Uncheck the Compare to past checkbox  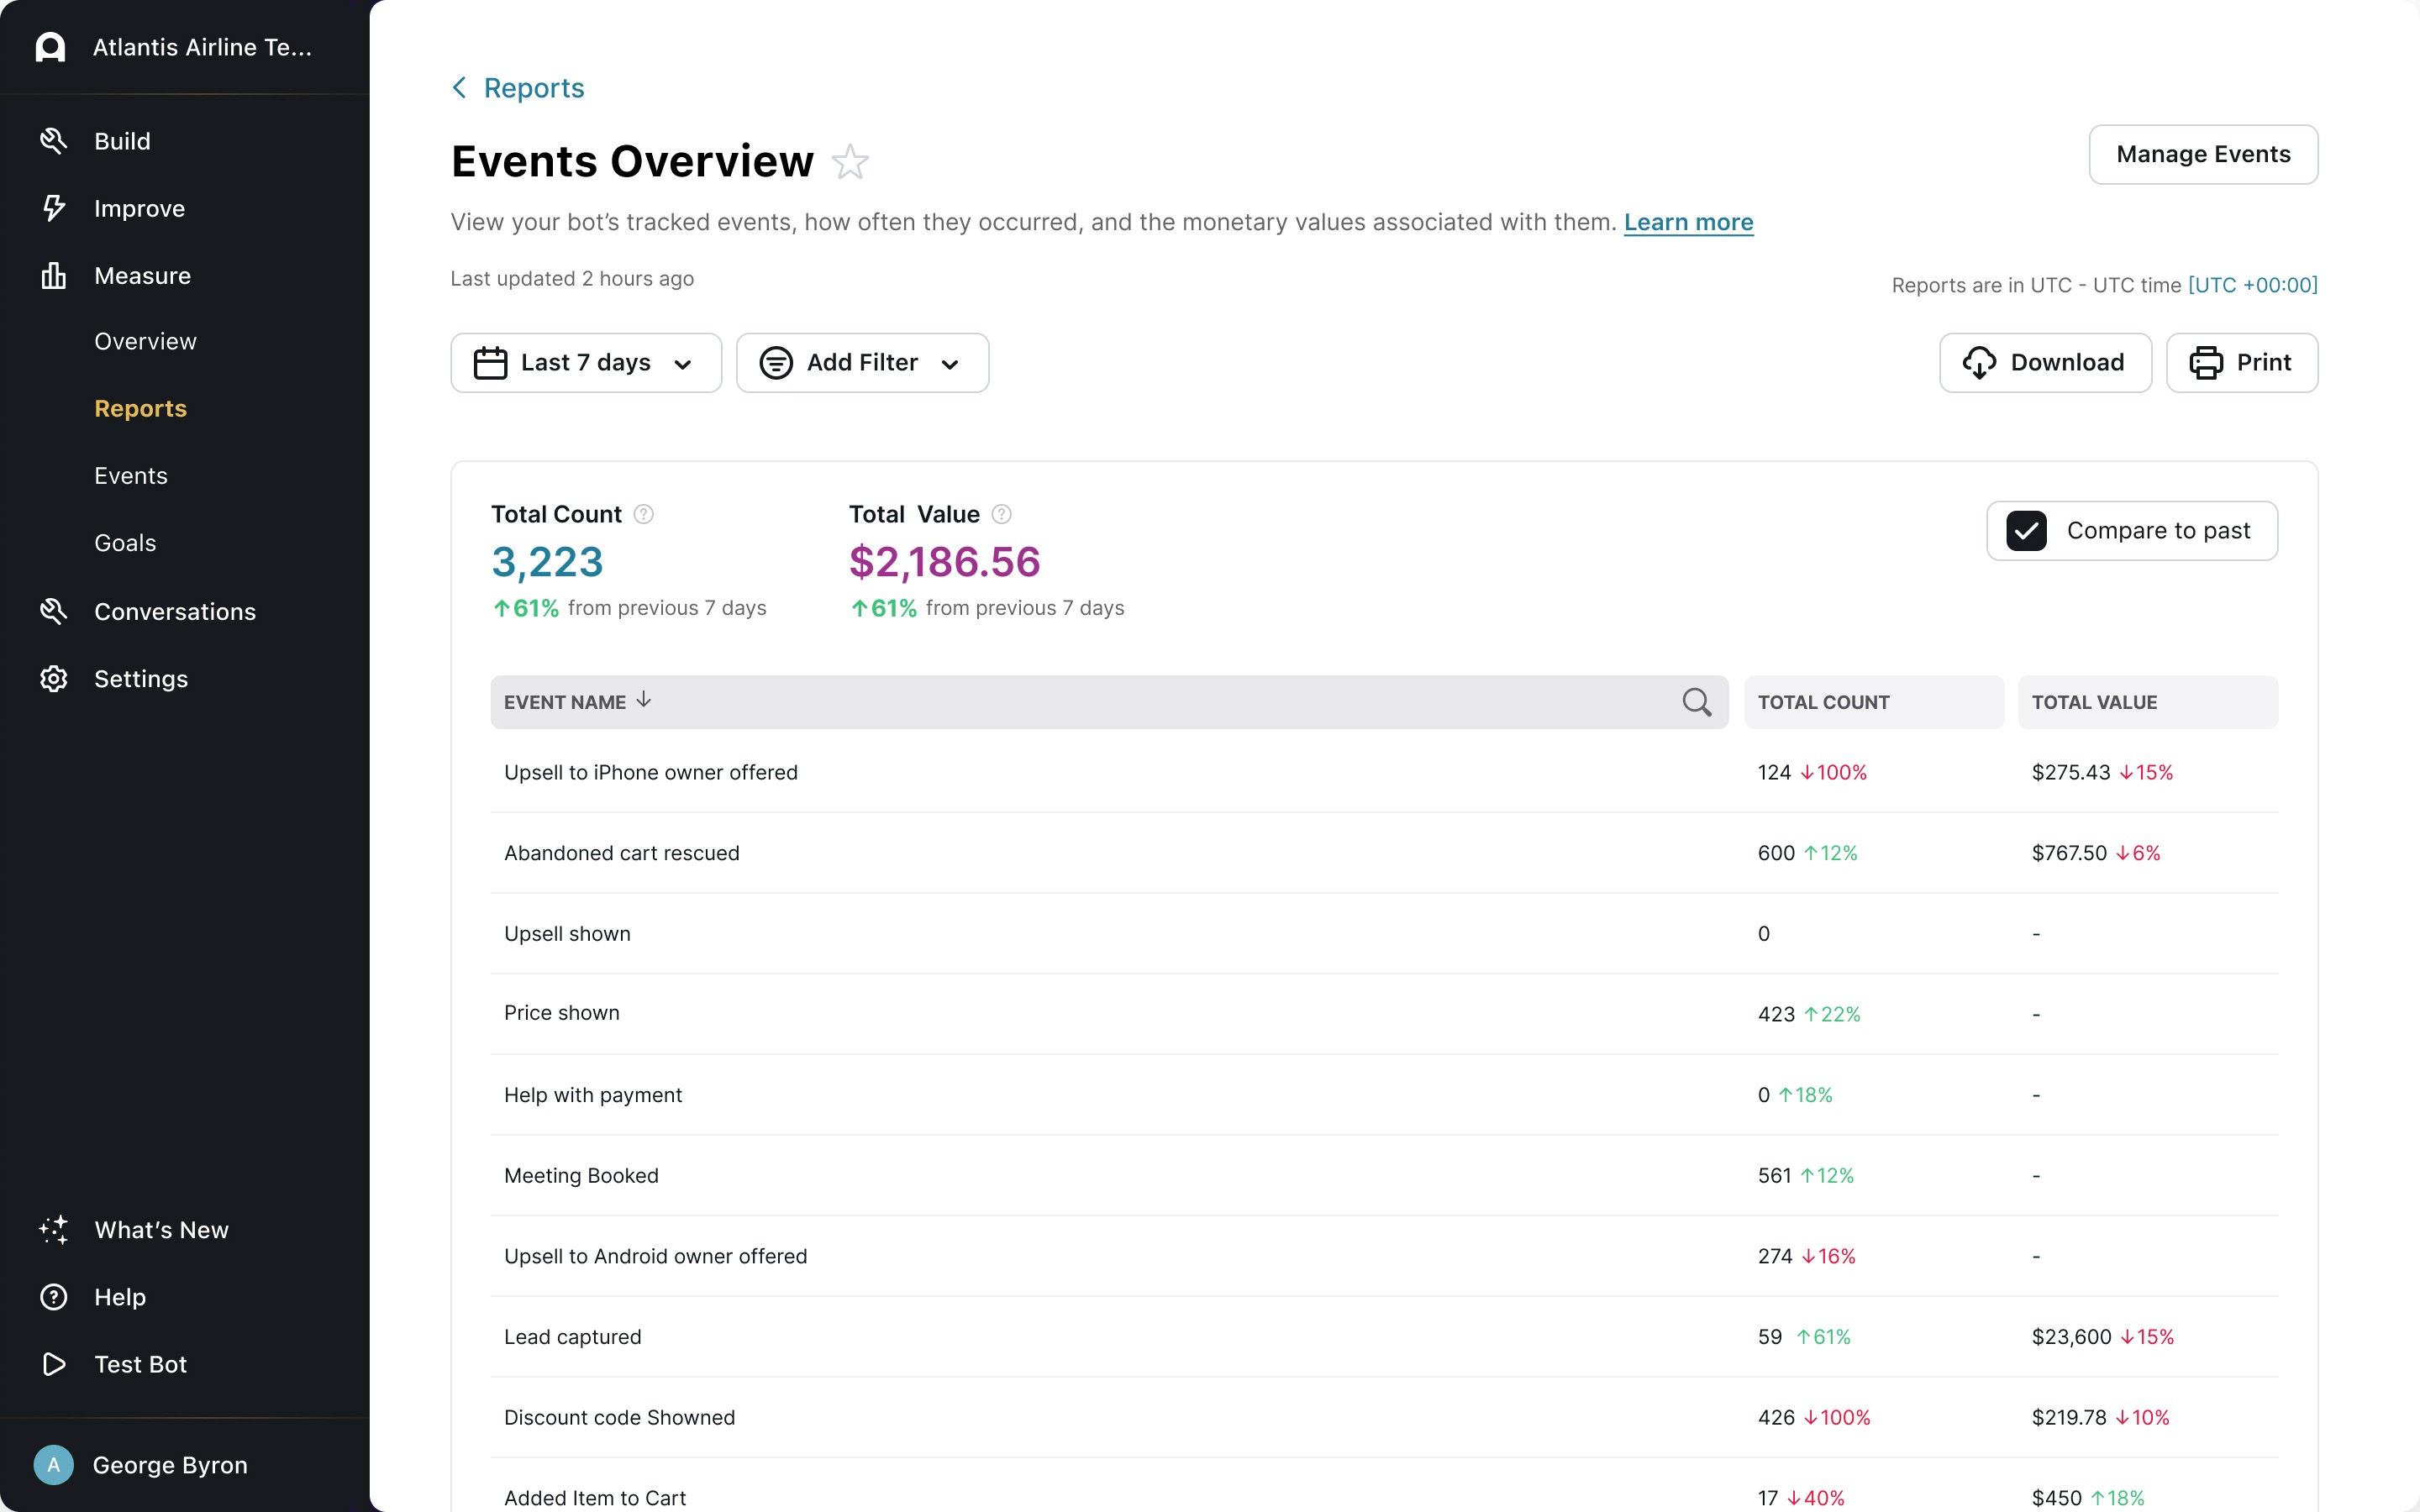(x=2026, y=531)
